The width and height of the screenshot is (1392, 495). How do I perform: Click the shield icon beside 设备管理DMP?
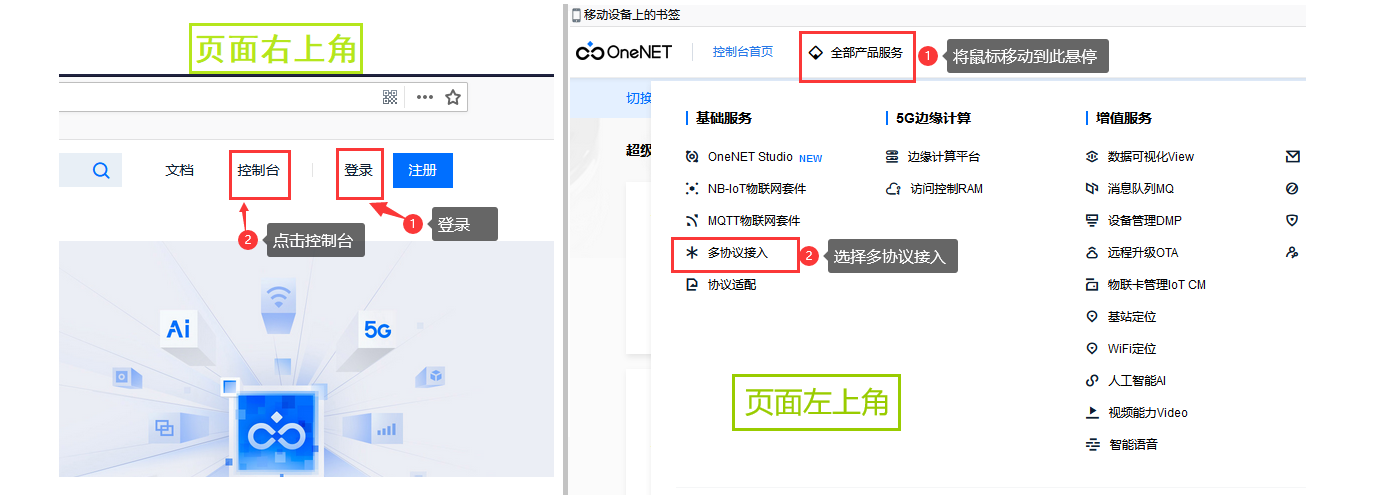(x=1292, y=220)
